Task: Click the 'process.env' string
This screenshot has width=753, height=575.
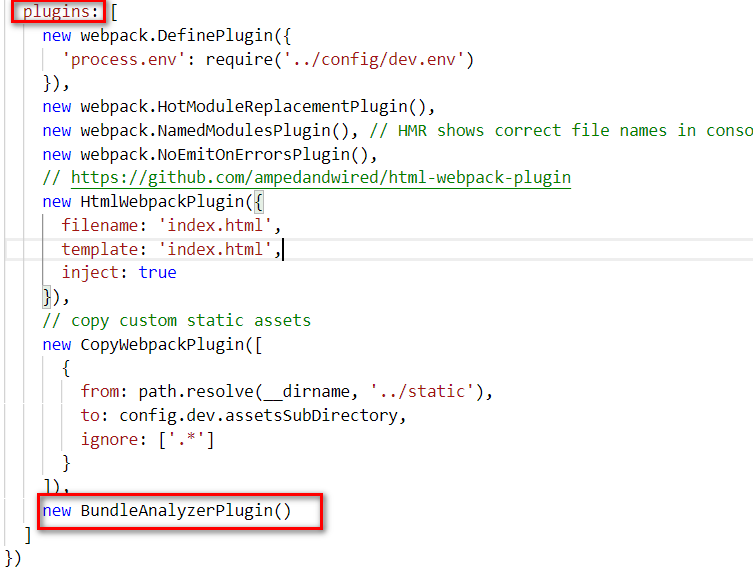Action: point(123,60)
